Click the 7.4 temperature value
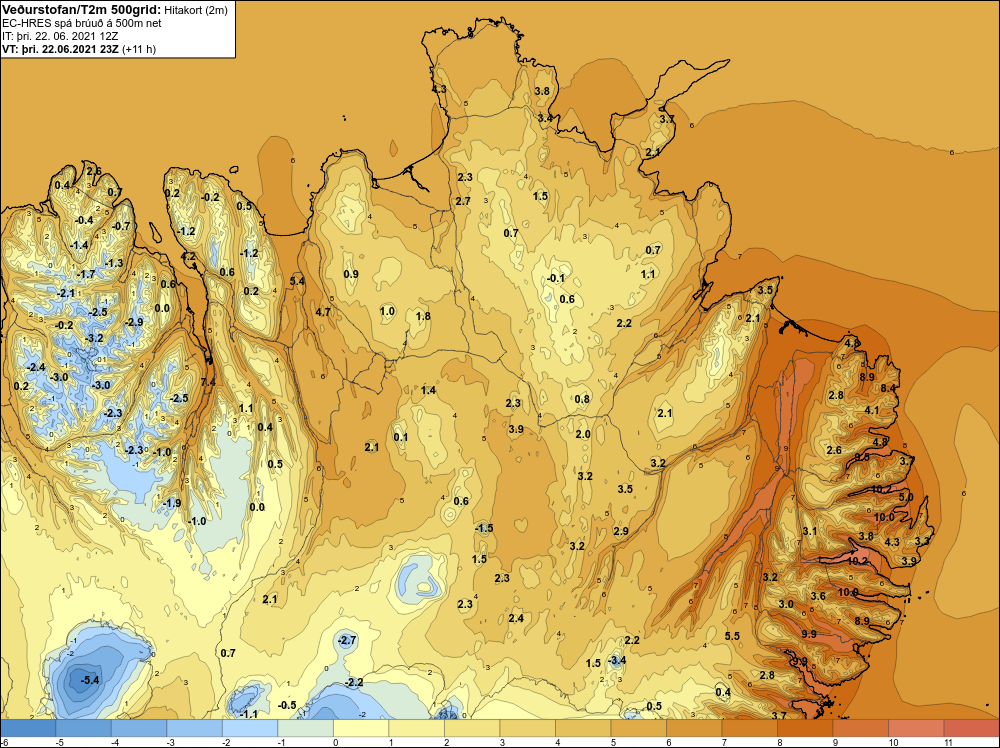 tap(208, 382)
